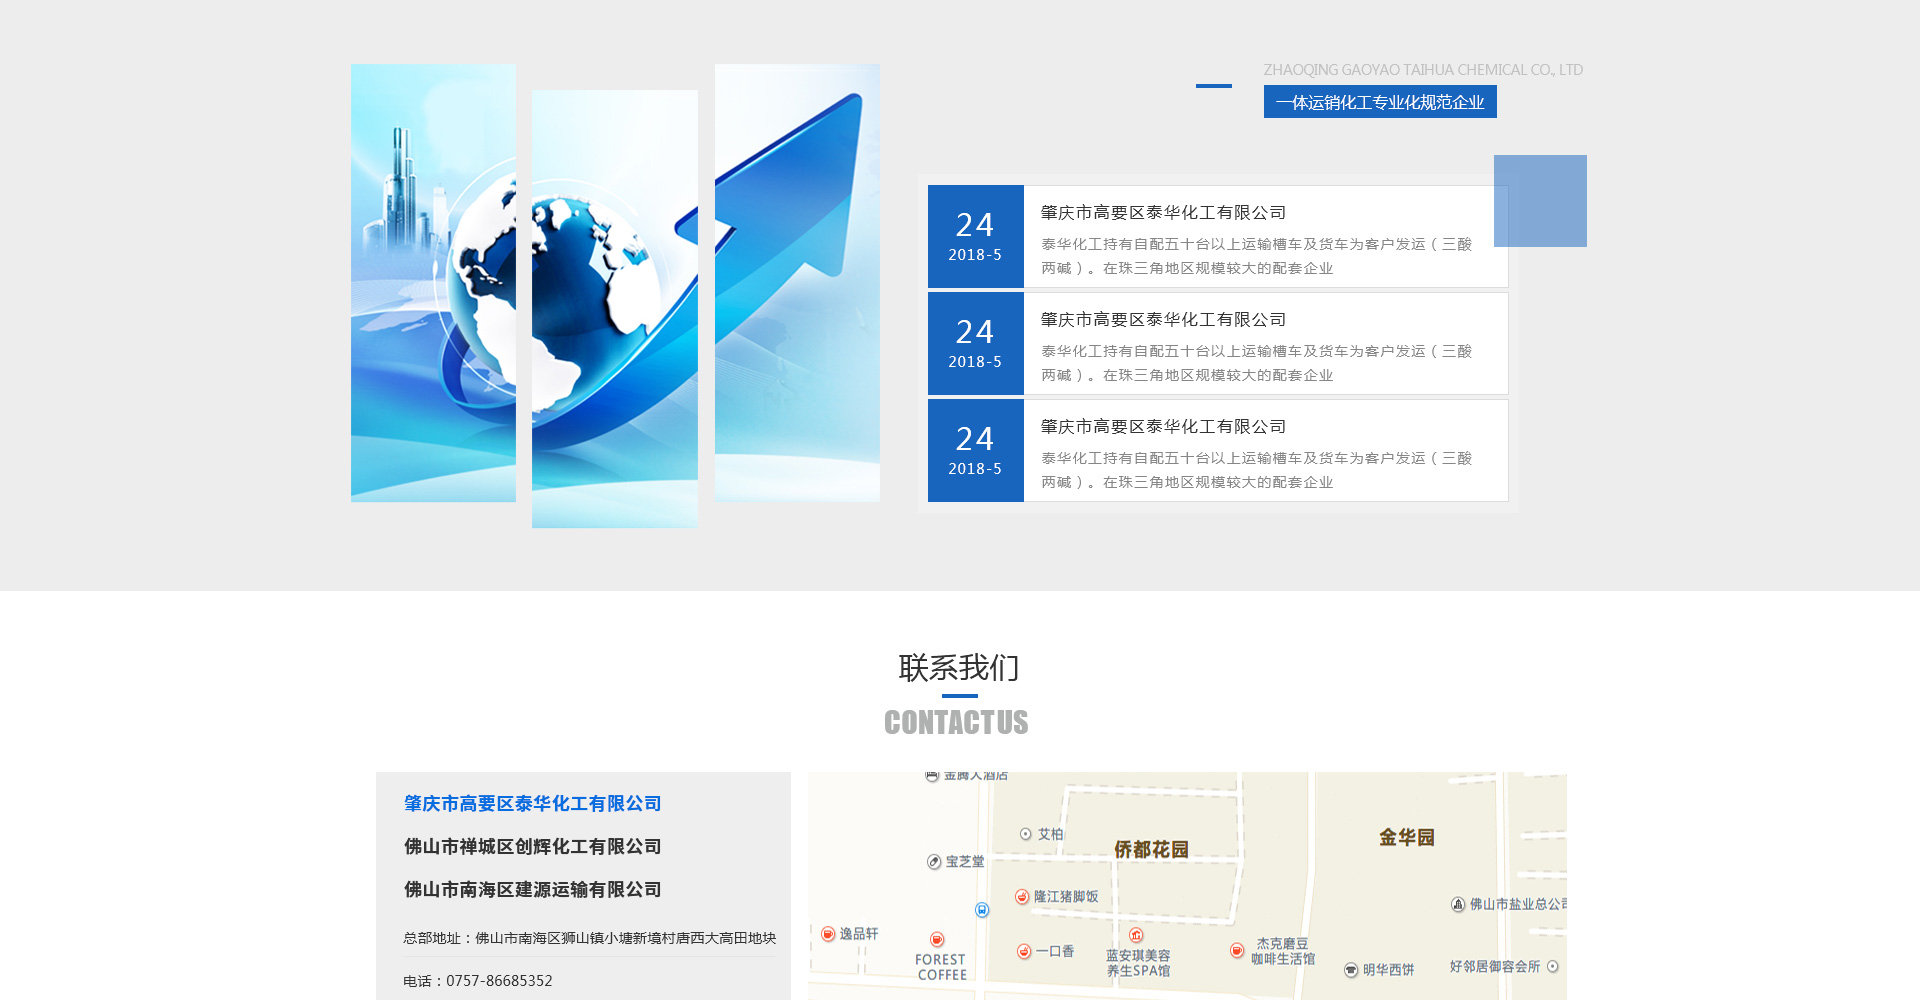Click the 杰克磨豆 coffee marker icon
This screenshot has height=1000, width=1920.
point(1237,950)
